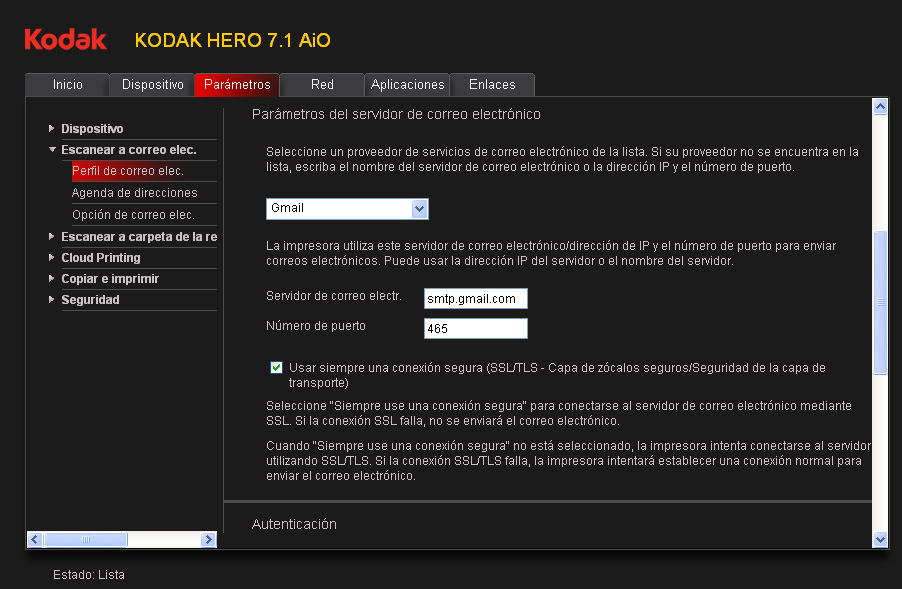
Task: Open Seguridad section
Action: pos(90,300)
